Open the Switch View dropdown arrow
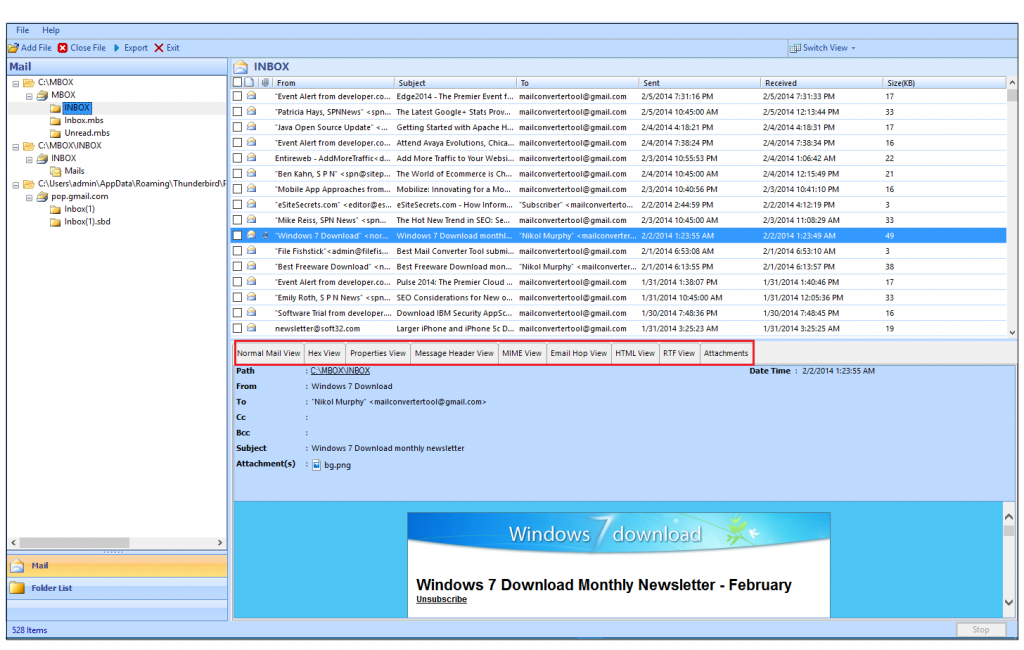Screen dimensions: 1024x650 853,48
